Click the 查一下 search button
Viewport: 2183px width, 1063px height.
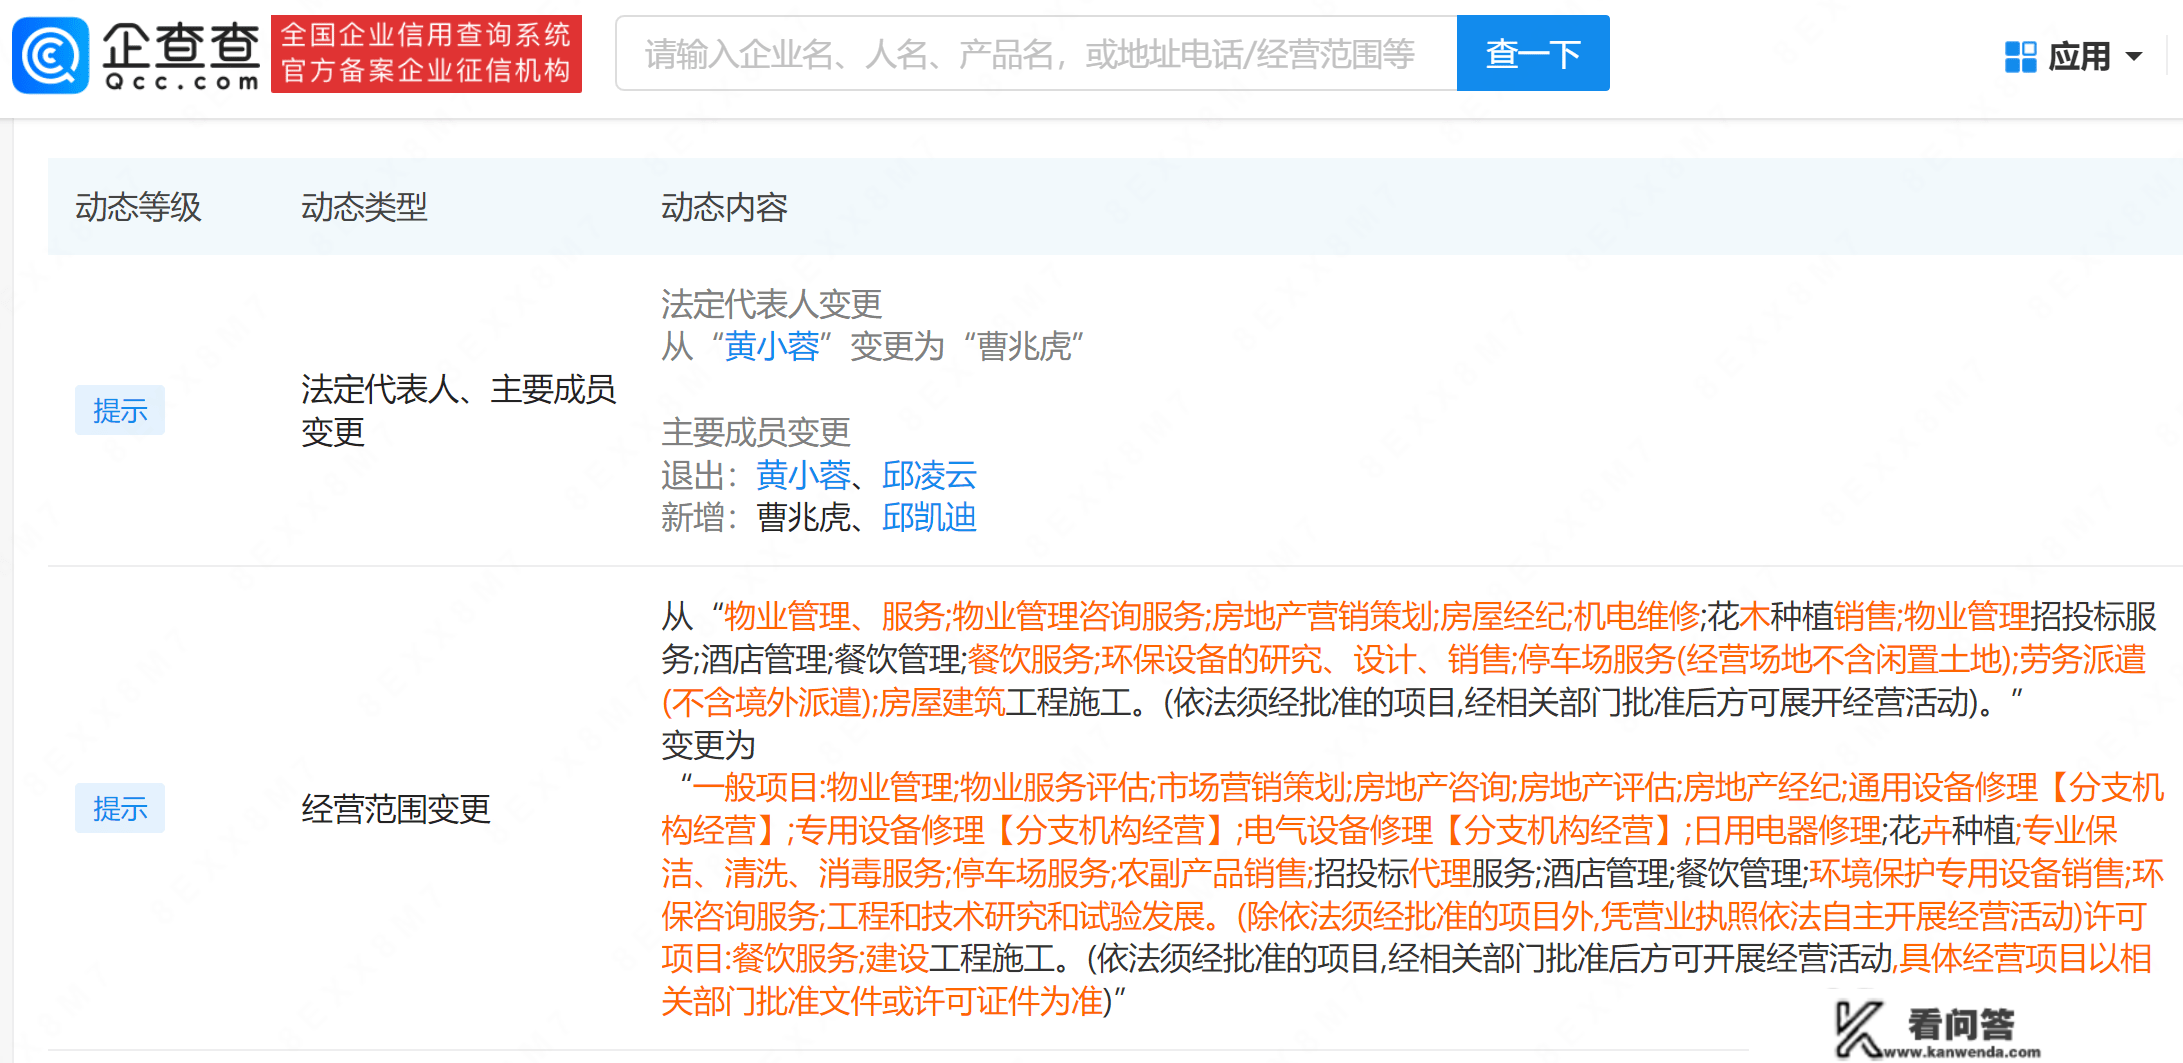point(1533,54)
